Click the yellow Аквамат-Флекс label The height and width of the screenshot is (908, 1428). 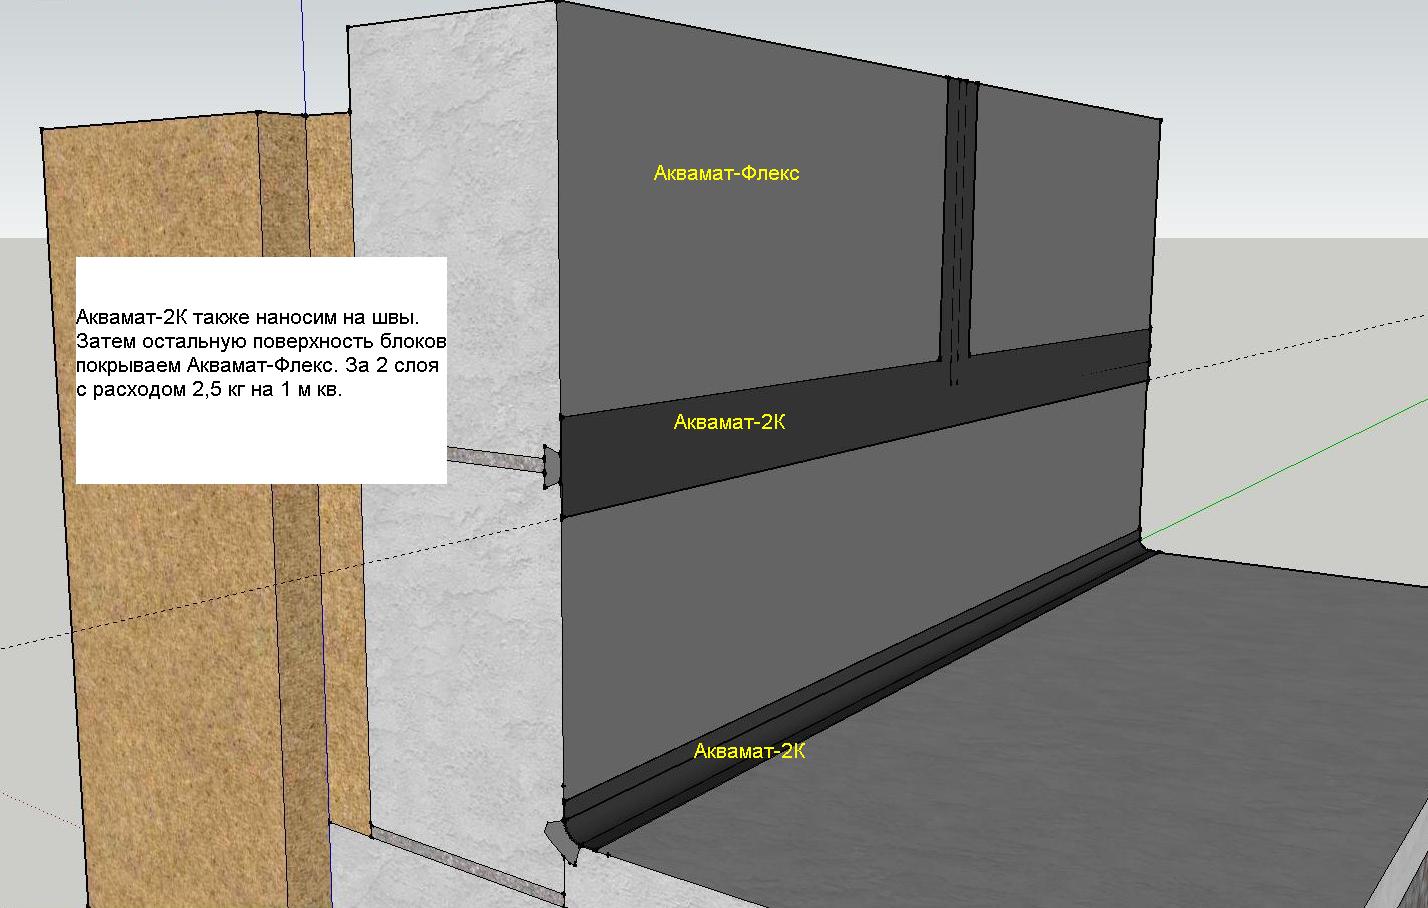tap(726, 173)
